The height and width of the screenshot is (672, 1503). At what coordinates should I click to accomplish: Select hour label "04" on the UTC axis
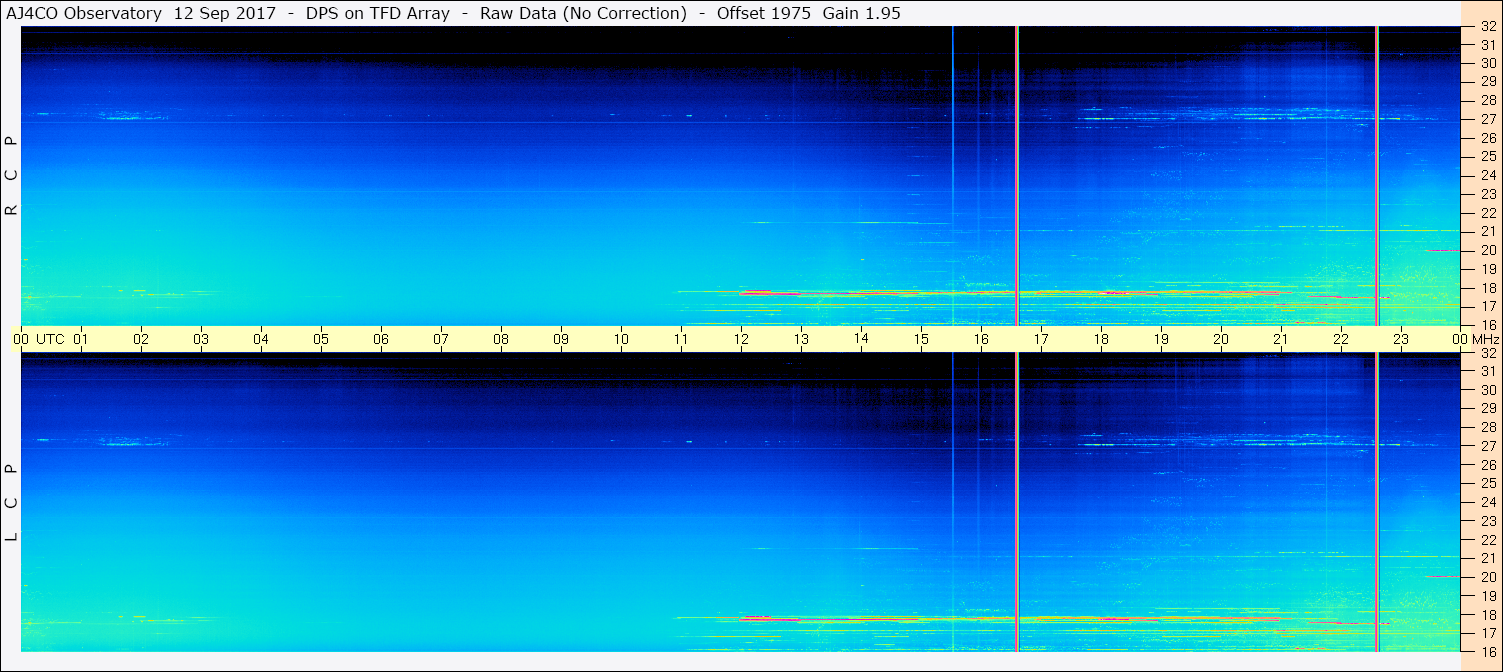(x=261, y=339)
